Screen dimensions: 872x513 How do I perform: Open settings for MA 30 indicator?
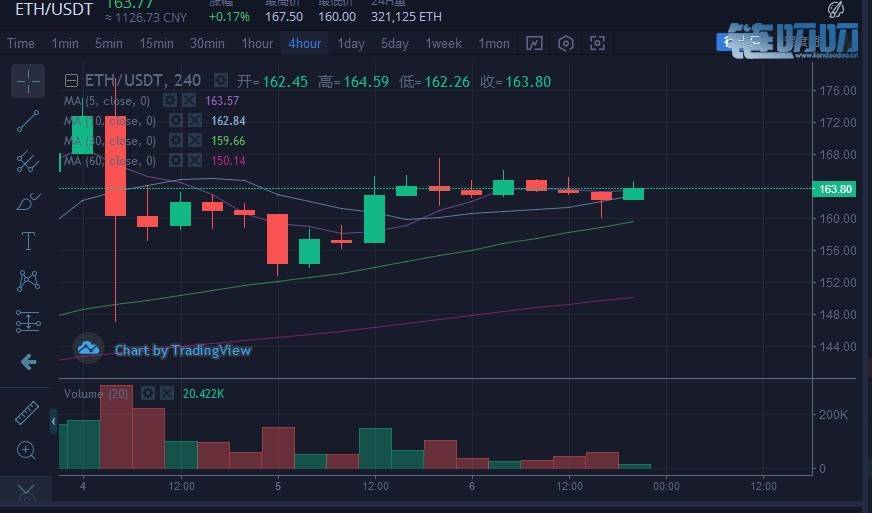[x=176, y=141]
